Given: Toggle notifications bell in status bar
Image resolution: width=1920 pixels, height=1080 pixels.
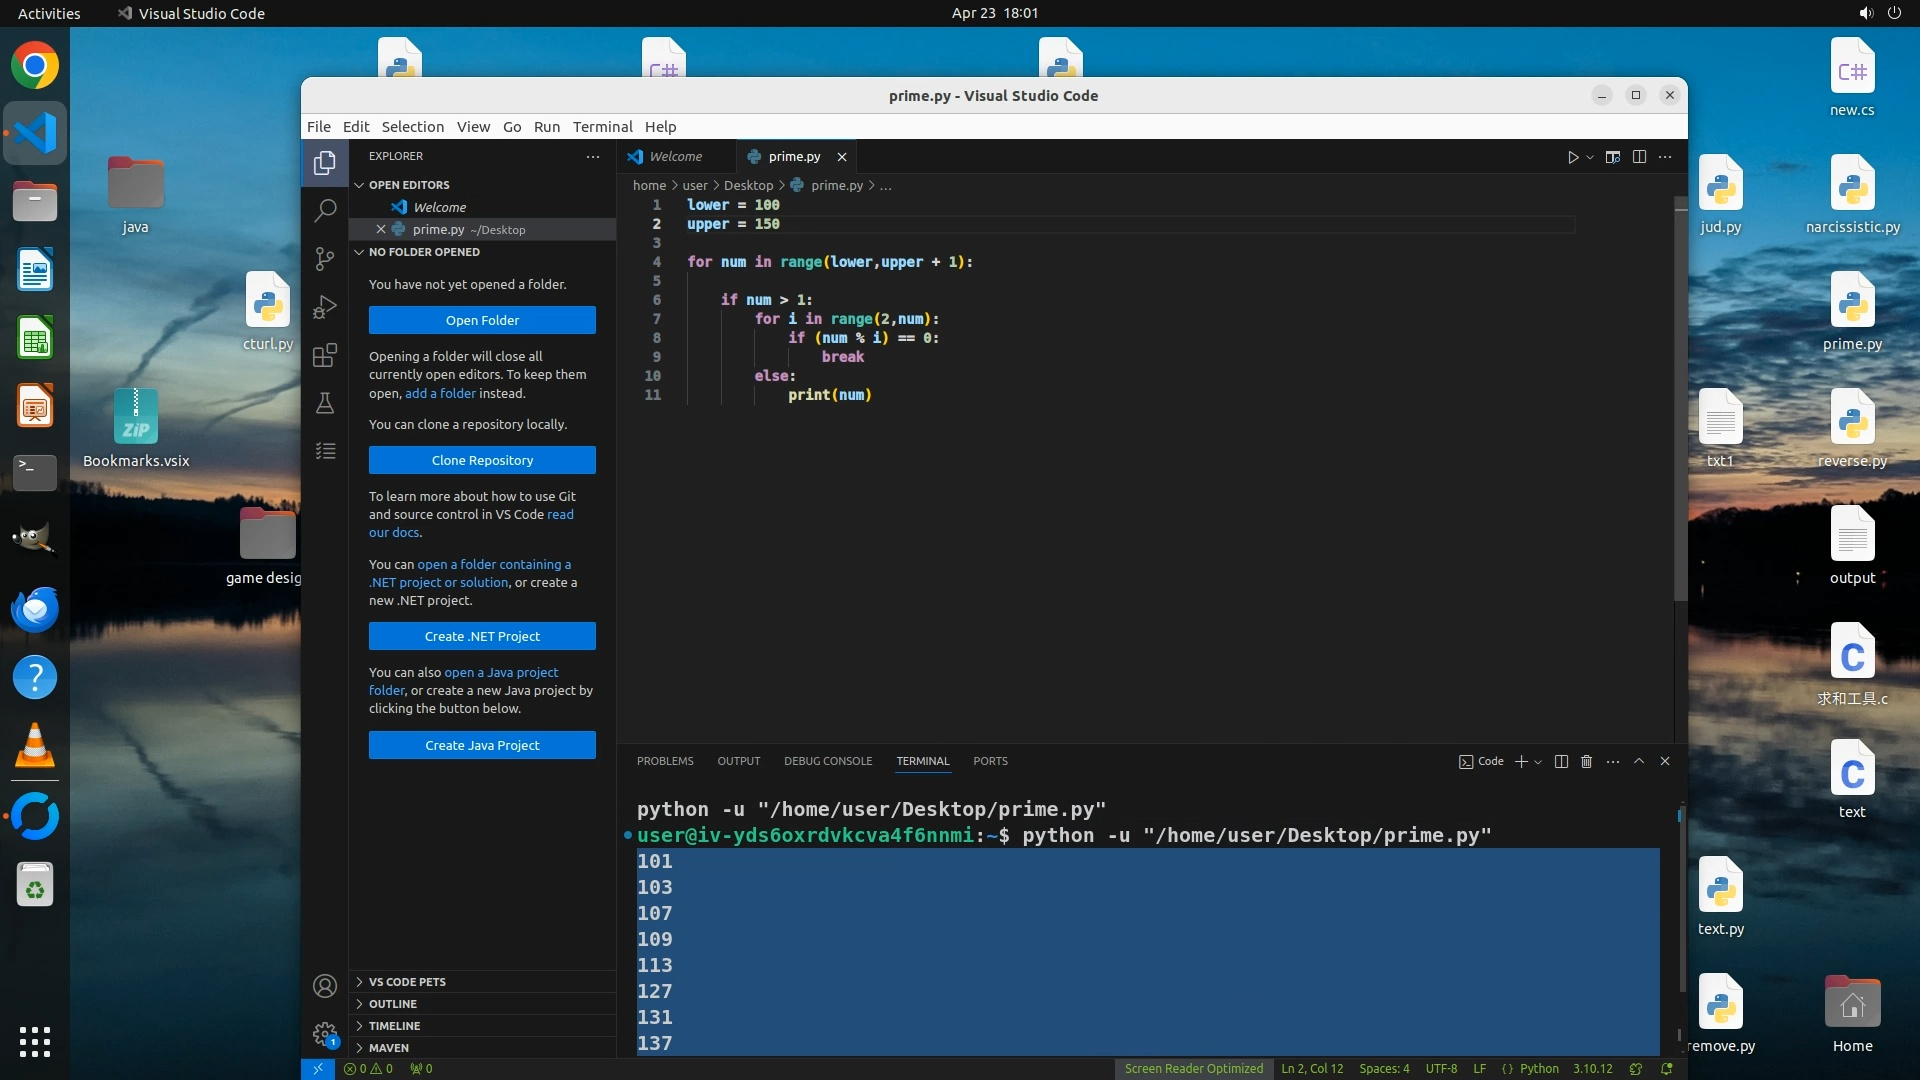Looking at the screenshot, I should [x=1667, y=1069].
